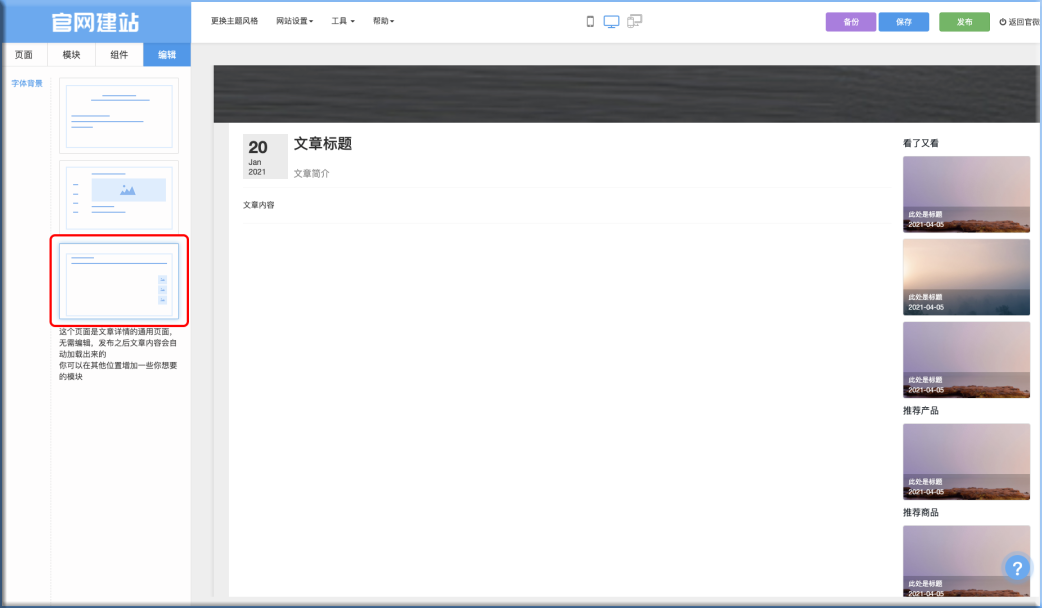
Task: Switch to mobile phone preview icon
Action: point(589,22)
